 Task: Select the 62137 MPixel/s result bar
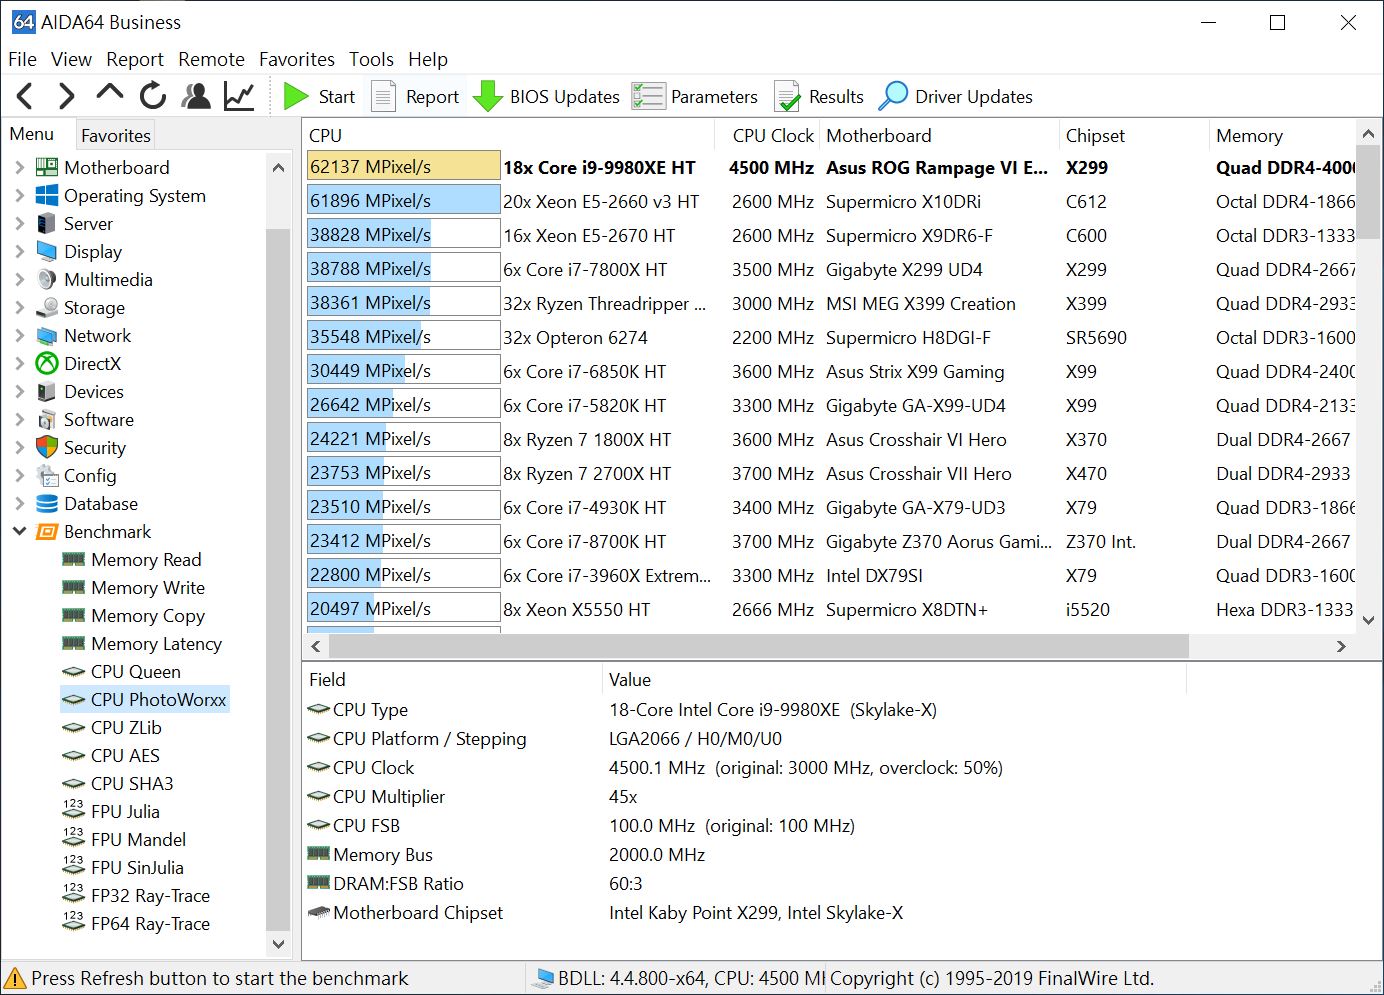coord(404,166)
